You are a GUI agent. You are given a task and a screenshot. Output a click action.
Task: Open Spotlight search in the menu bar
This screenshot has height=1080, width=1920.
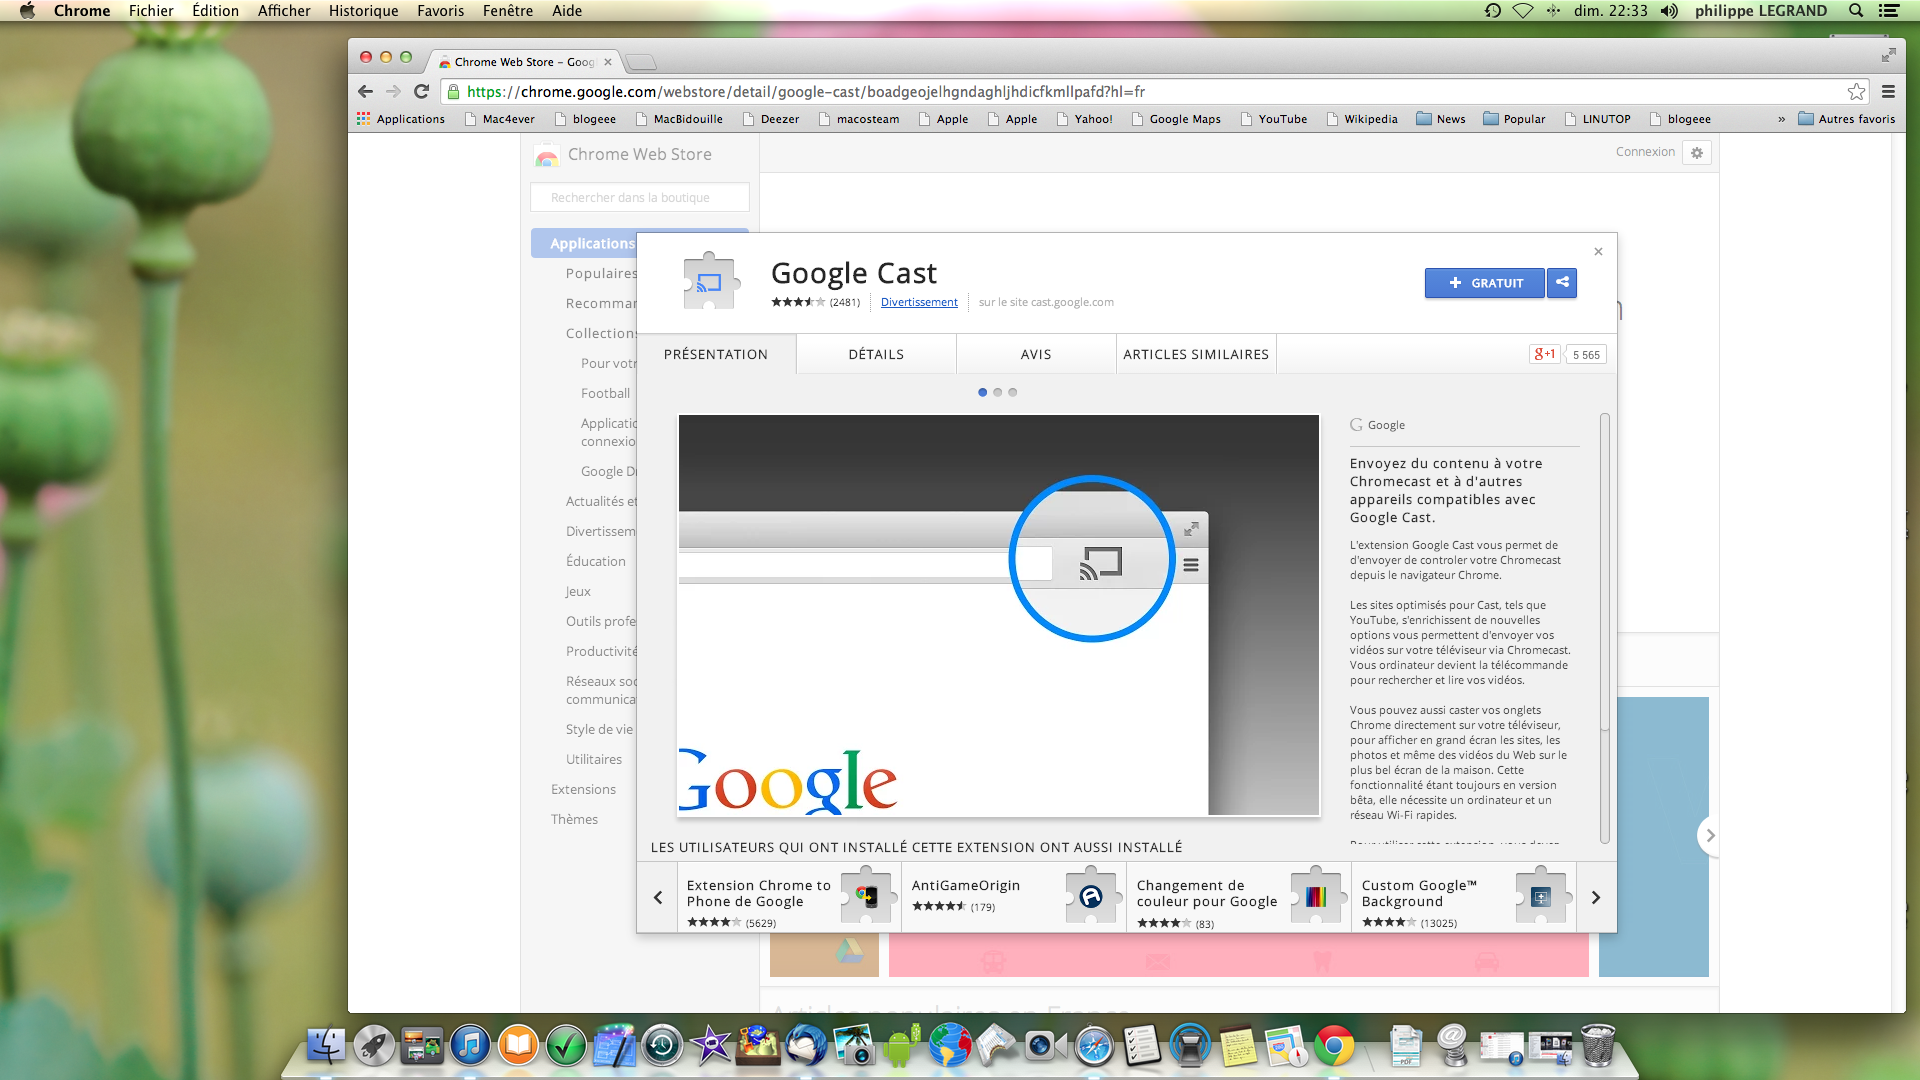point(1856,11)
